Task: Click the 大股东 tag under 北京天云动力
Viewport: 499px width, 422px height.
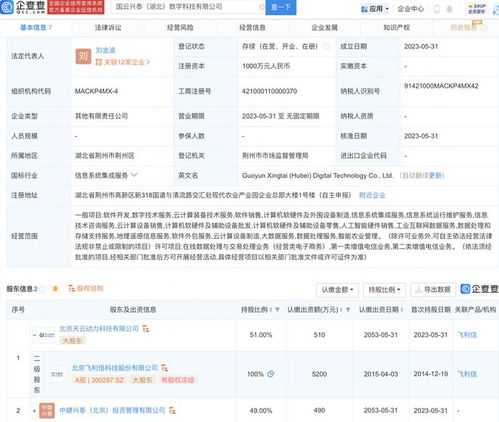Action: (72, 340)
